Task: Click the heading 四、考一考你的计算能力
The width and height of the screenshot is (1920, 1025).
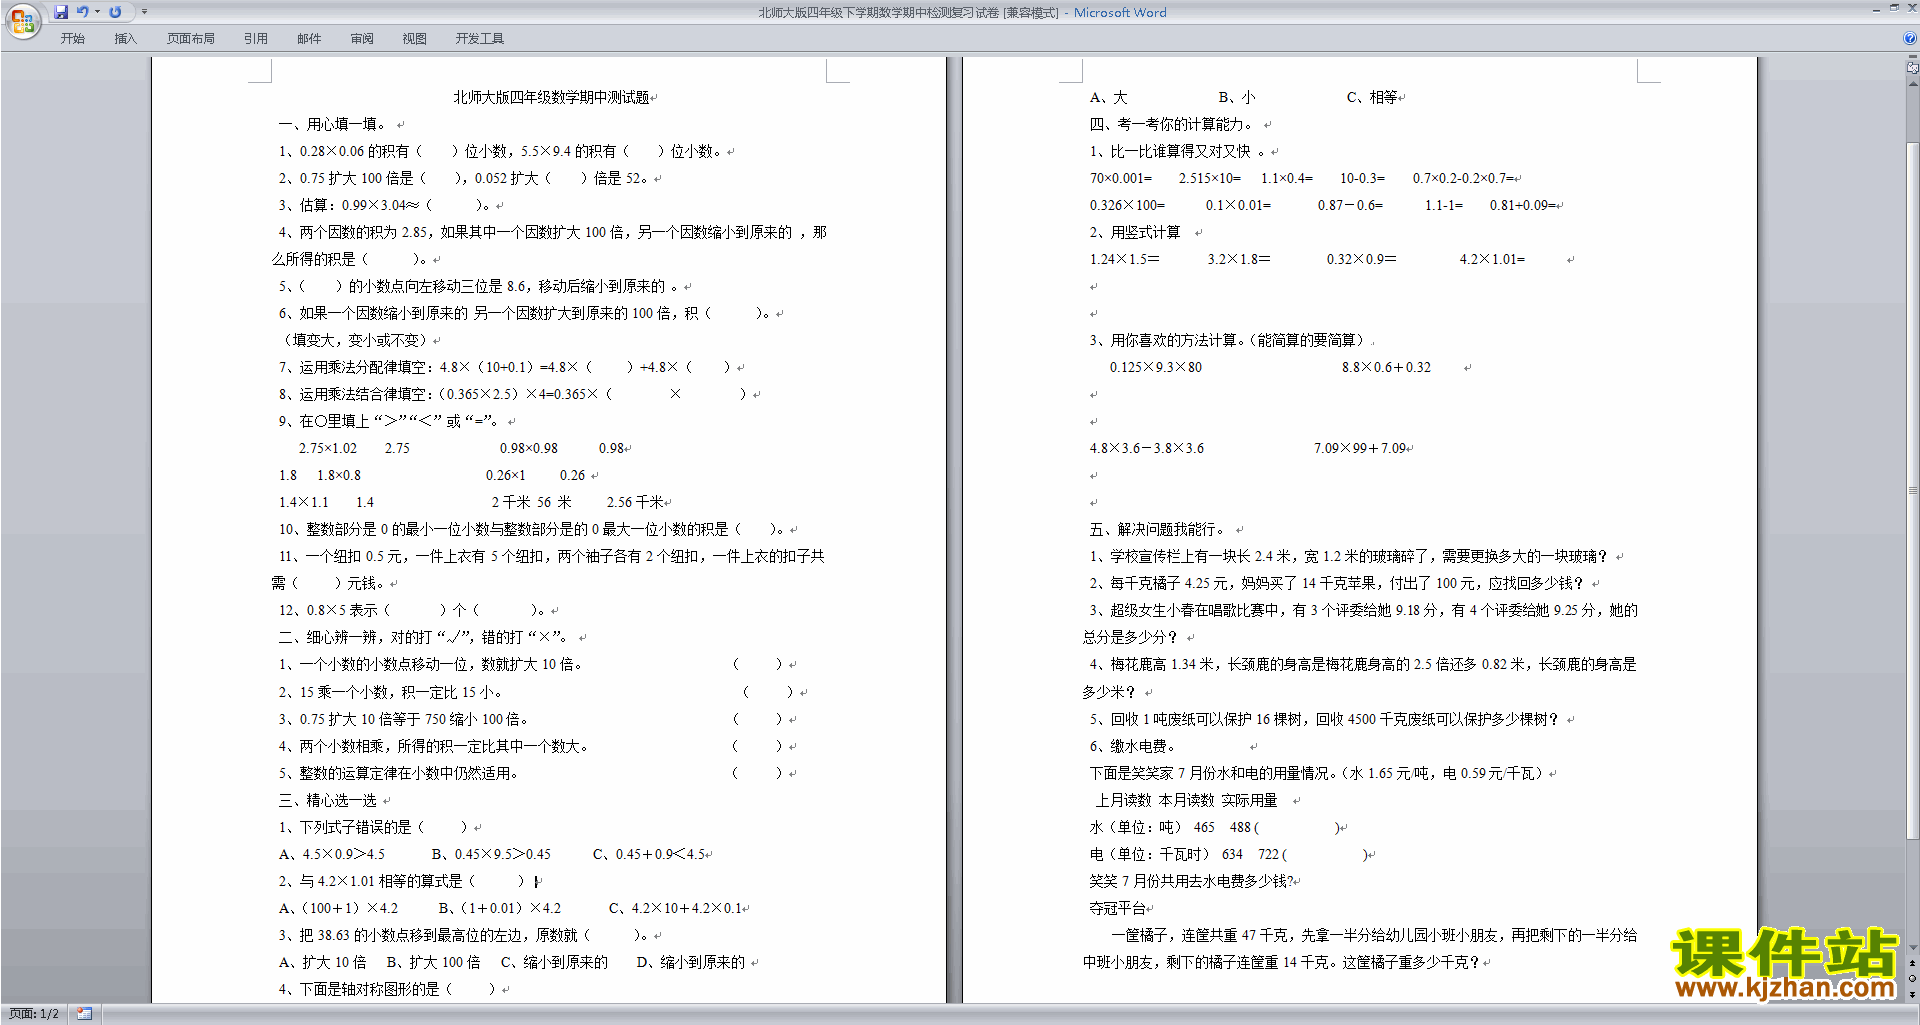Action: coord(1171,124)
